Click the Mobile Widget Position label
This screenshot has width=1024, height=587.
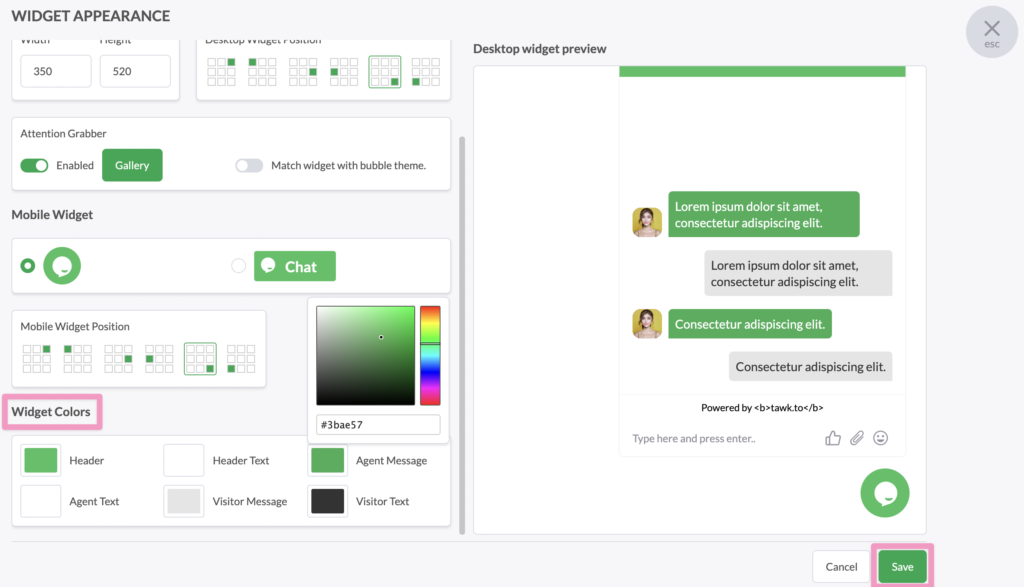click(75, 326)
